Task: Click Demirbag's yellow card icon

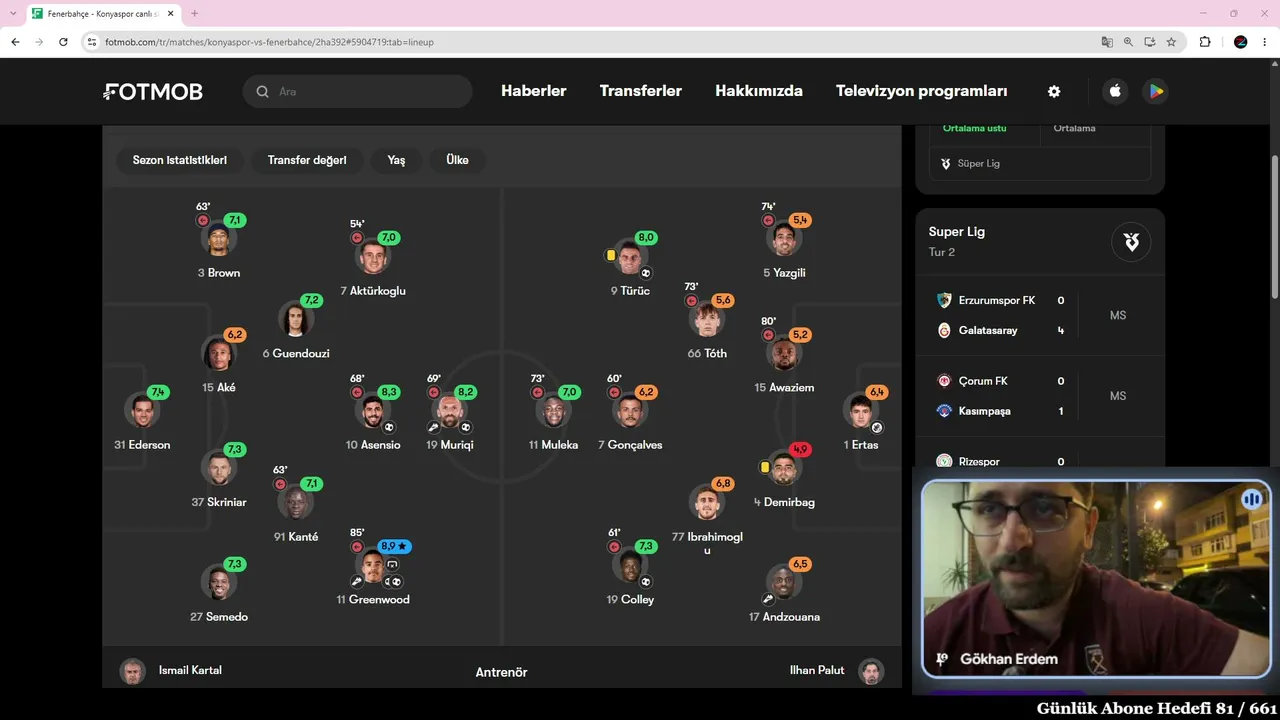Action: coord(765,467)
